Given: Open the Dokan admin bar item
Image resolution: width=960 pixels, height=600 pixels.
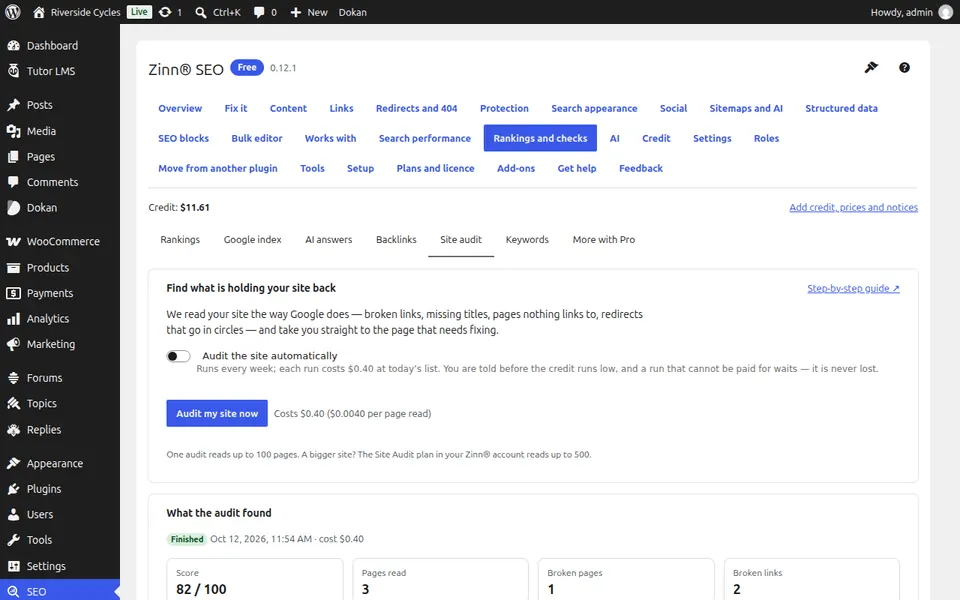Looking at the screenshot, I should coord(353,12).
